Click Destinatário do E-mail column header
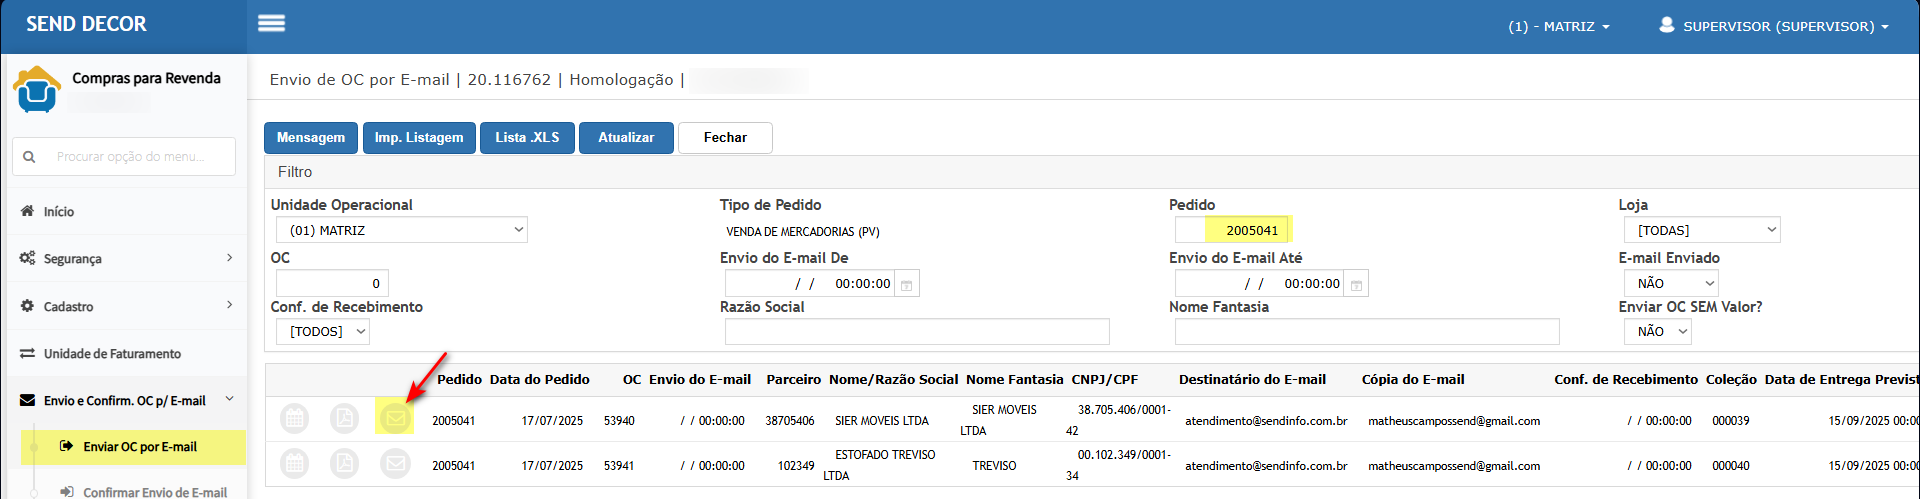1920x499 pixels. click(1252, 379)
